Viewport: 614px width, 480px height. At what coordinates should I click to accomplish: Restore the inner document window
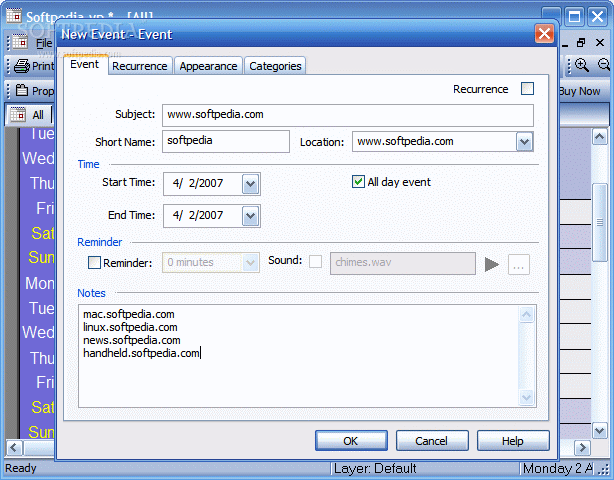point(581,42)
